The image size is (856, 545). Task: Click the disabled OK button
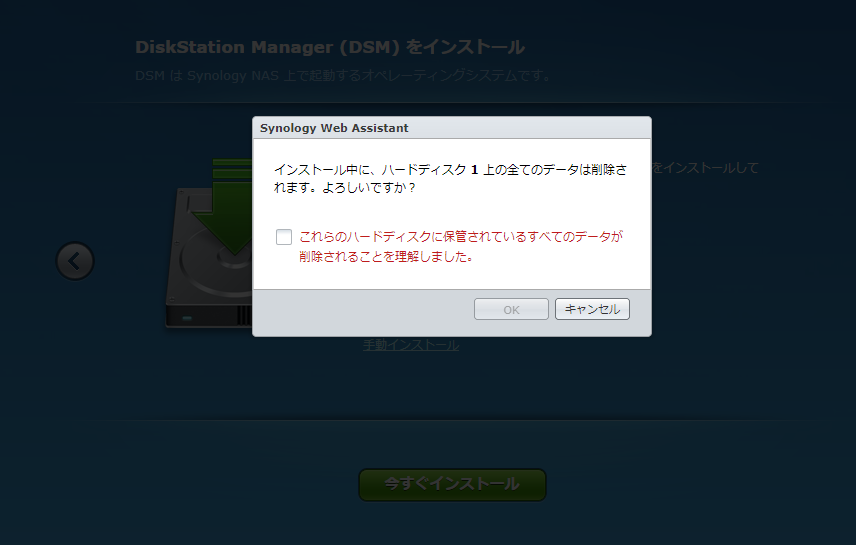coord(511,309)
